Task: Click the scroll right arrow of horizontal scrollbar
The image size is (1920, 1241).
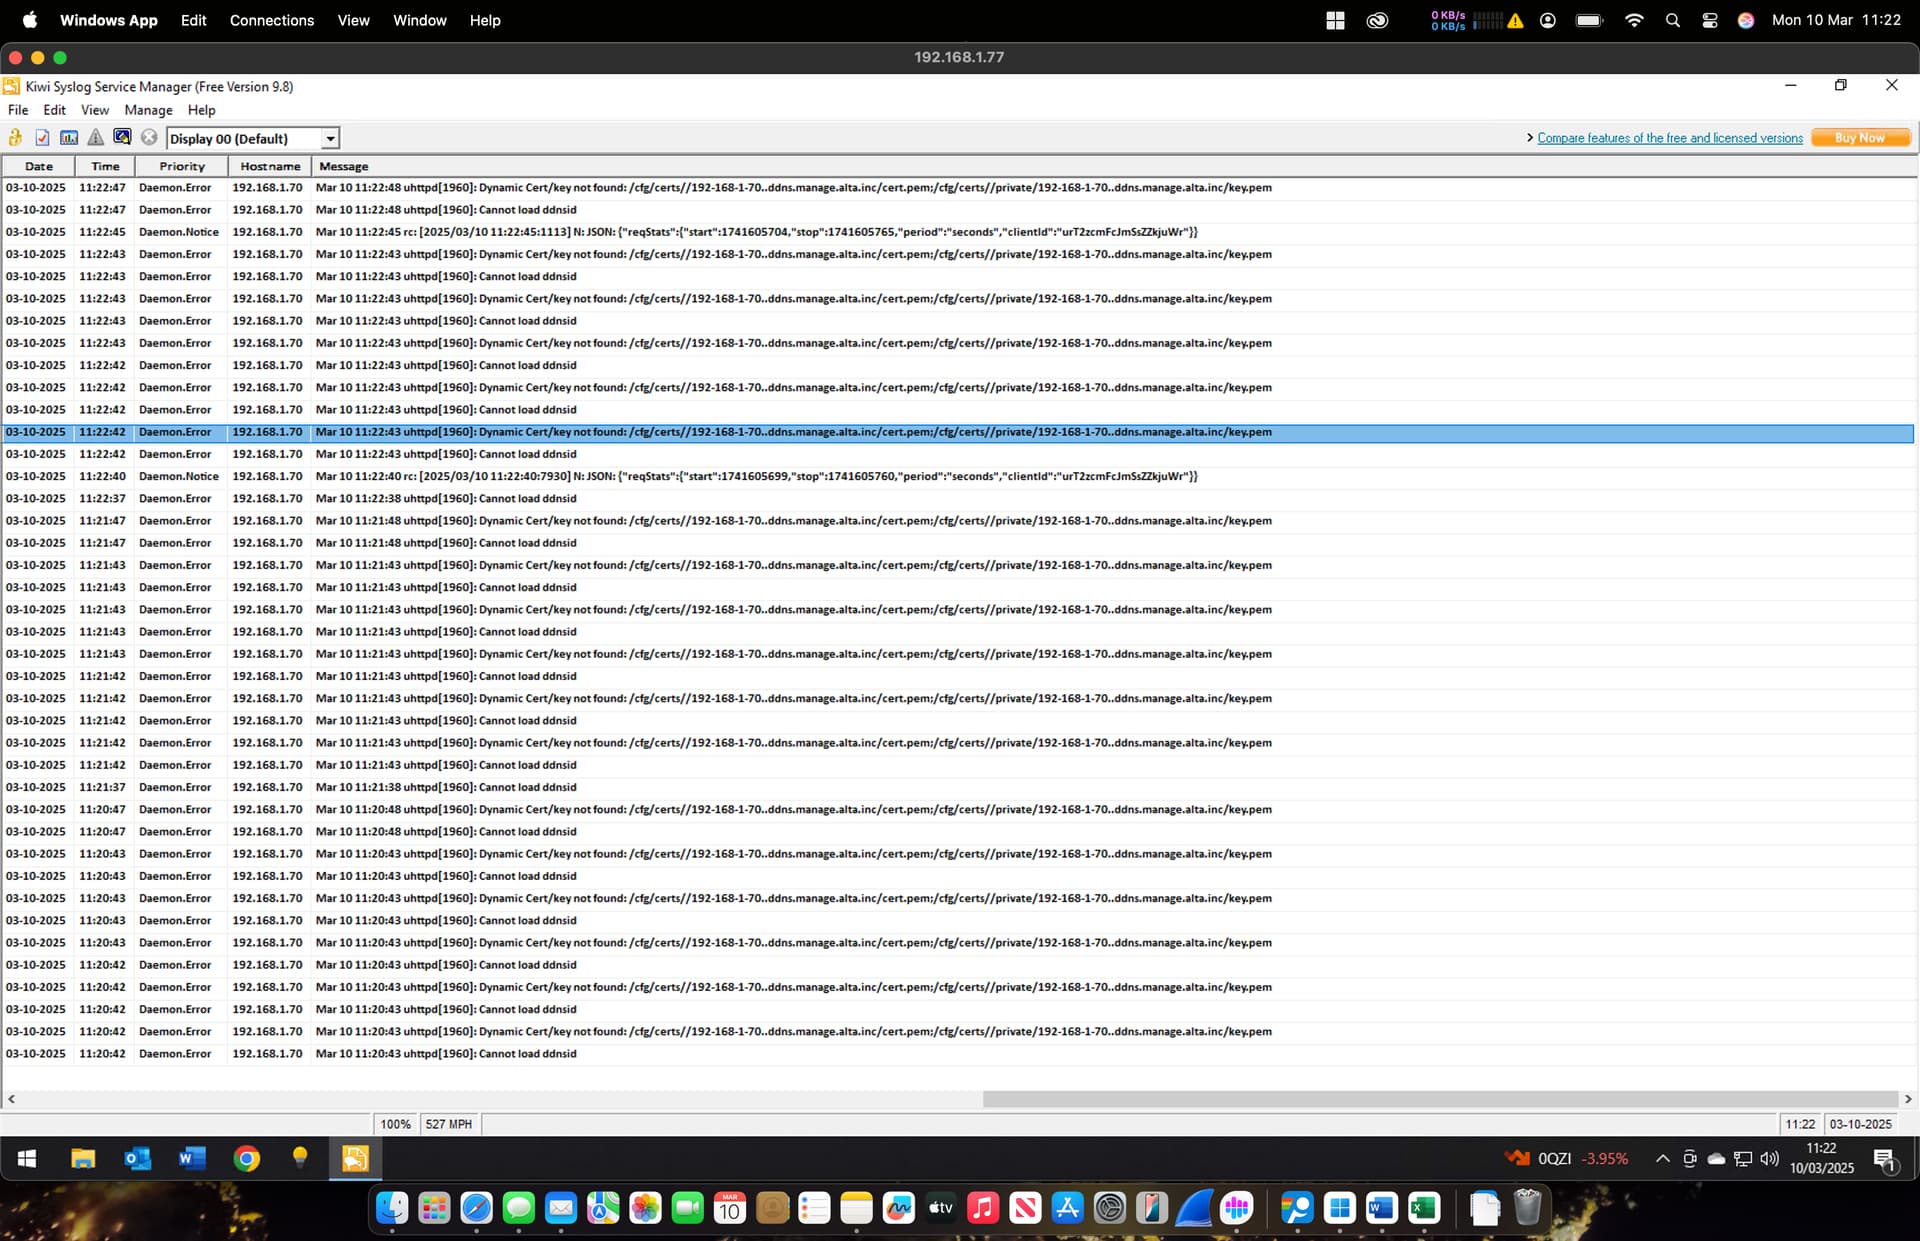Action: pos(1908,1099)
